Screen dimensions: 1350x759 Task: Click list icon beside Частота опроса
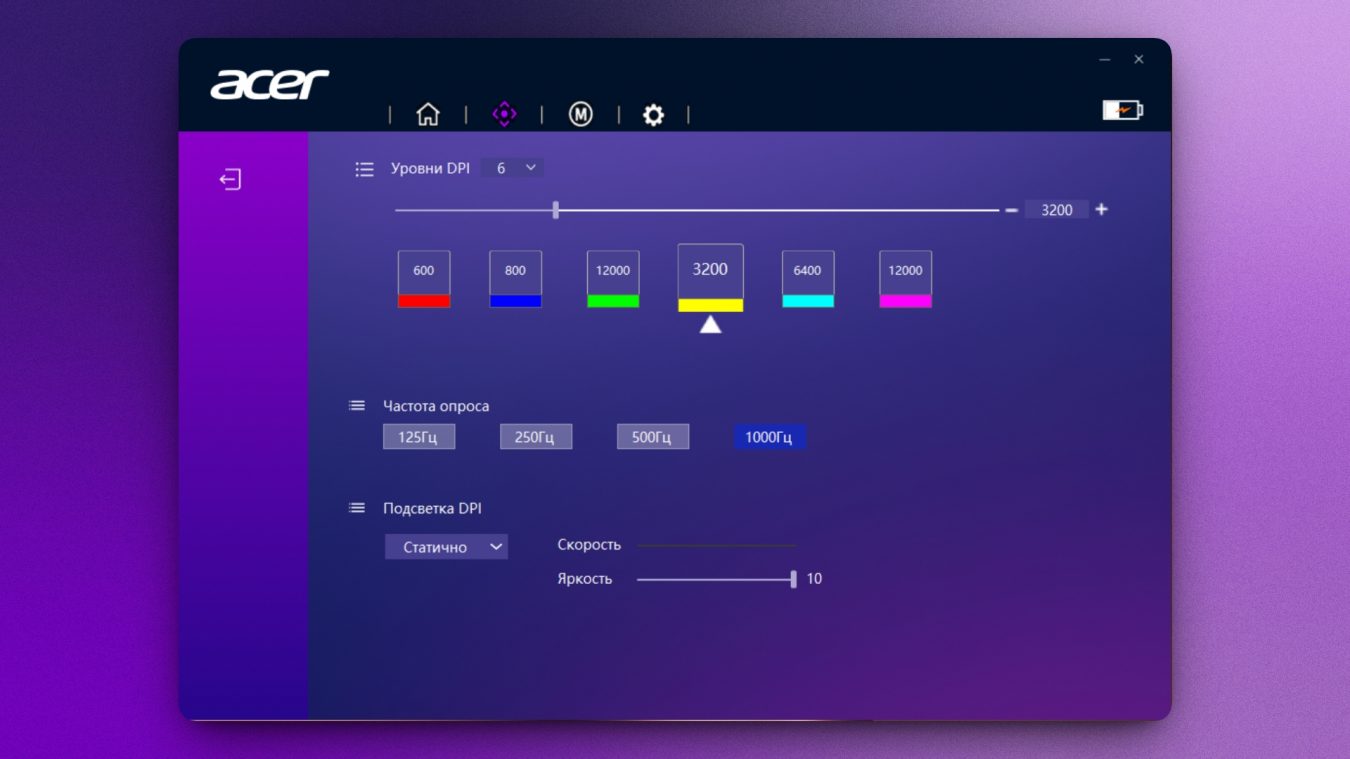click(357, 405)
